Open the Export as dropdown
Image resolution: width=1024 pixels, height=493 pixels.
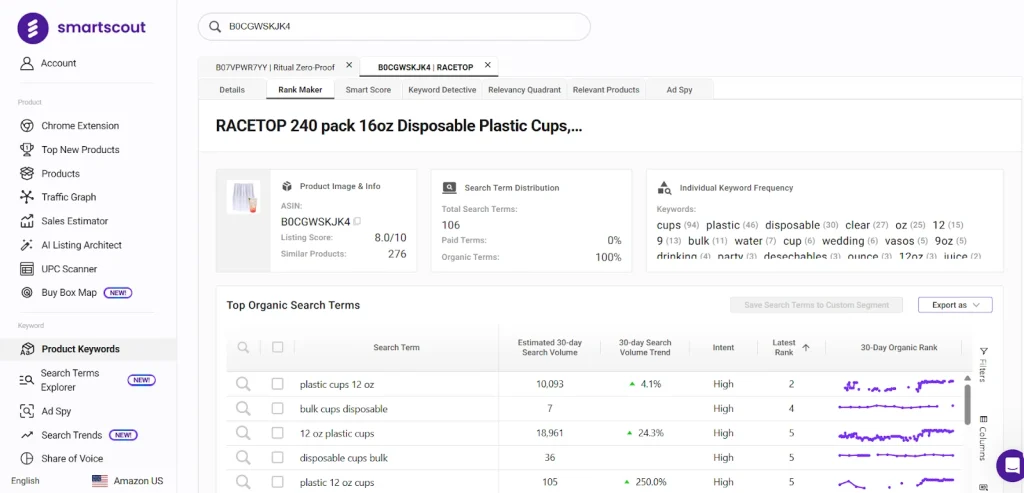click(955, 305)
